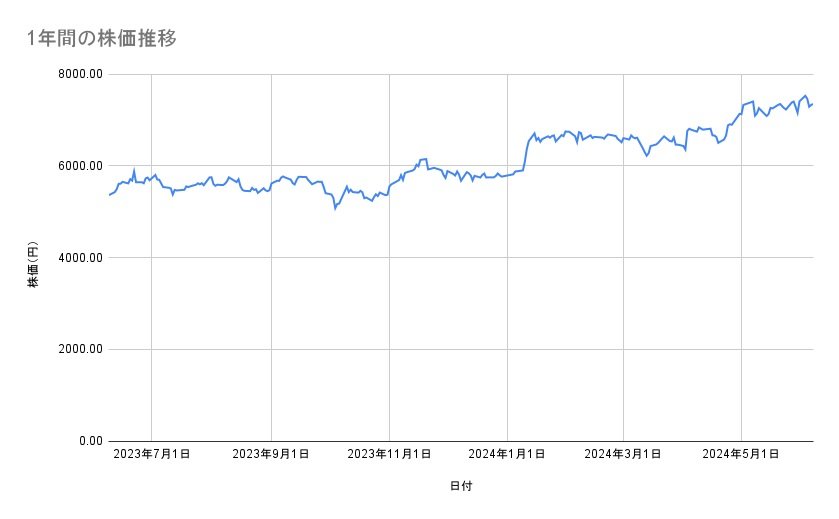Viewport: 839px width, 519px height.
Task: Click the rightmost end point of the price line
Action: click(x=812, y=104)
